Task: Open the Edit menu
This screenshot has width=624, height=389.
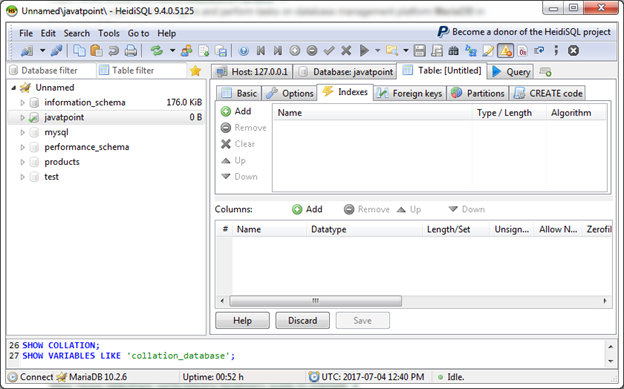Action: pyautogui.click(x=48, y=33)
